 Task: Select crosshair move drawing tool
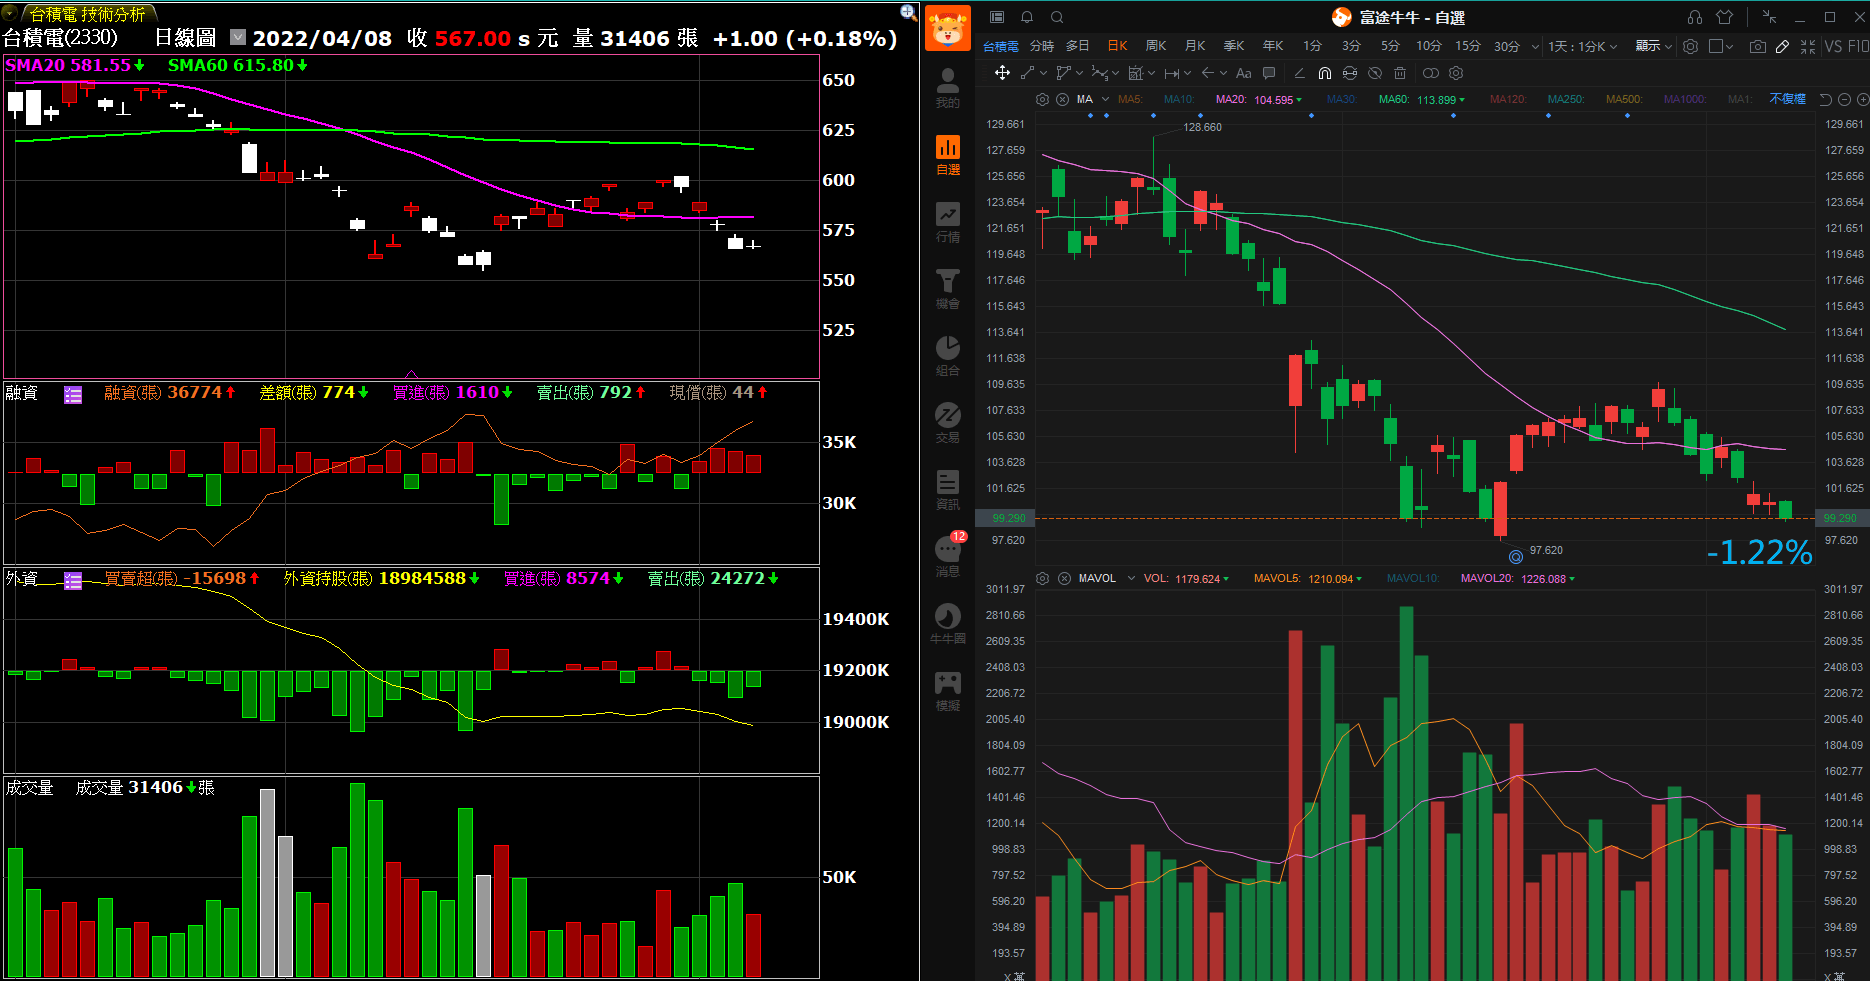[1002, 73]
